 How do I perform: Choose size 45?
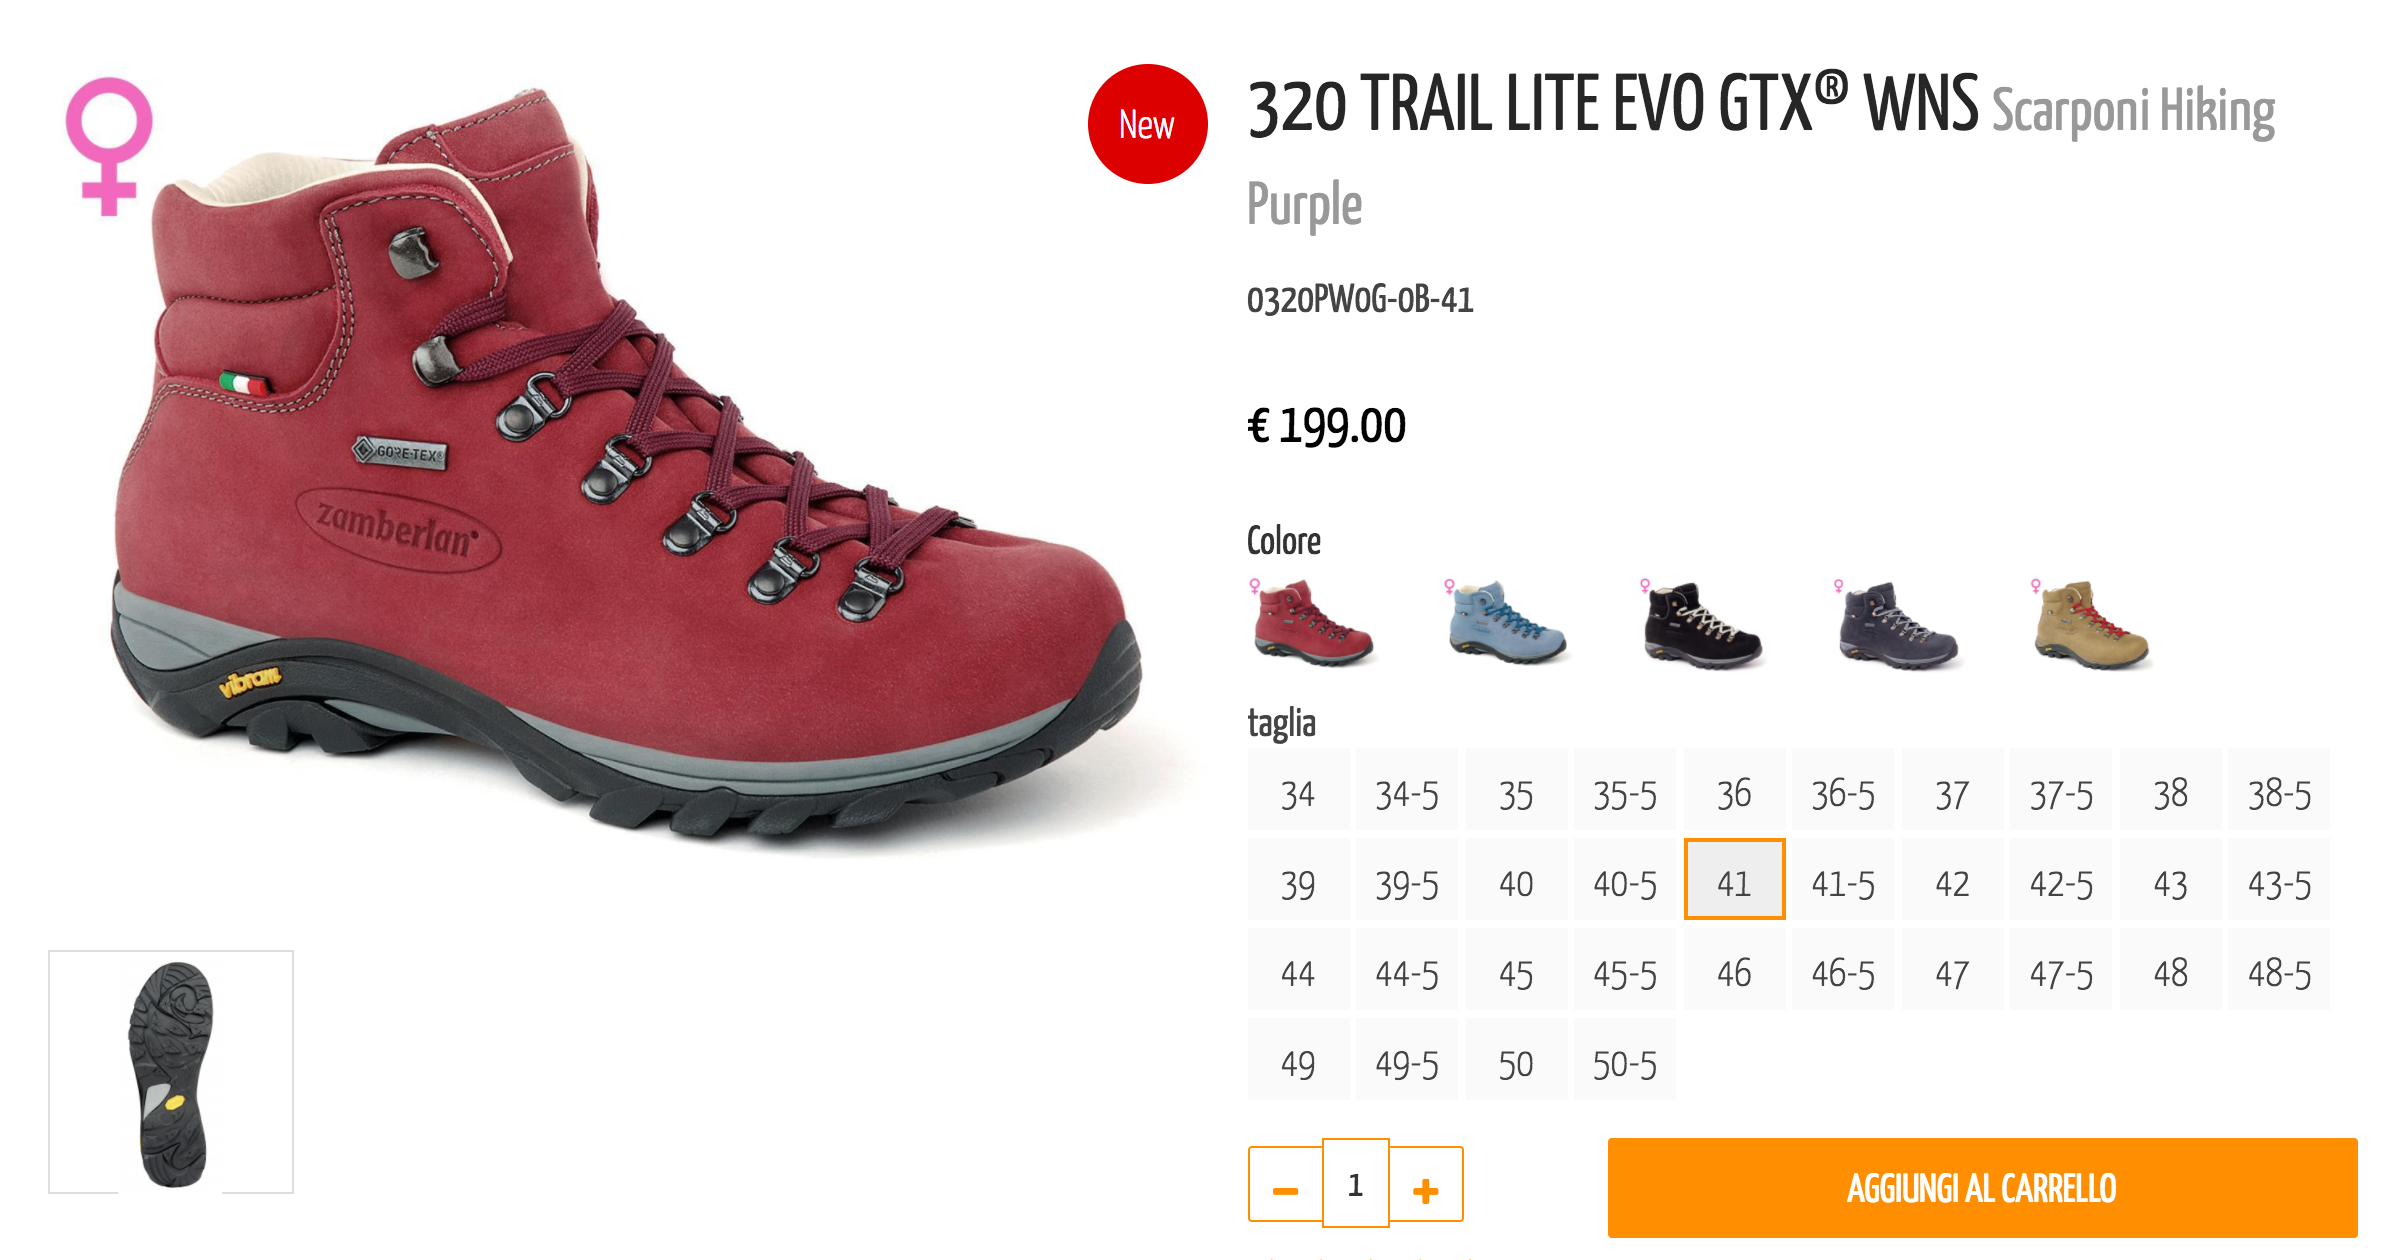[1516, 970]
